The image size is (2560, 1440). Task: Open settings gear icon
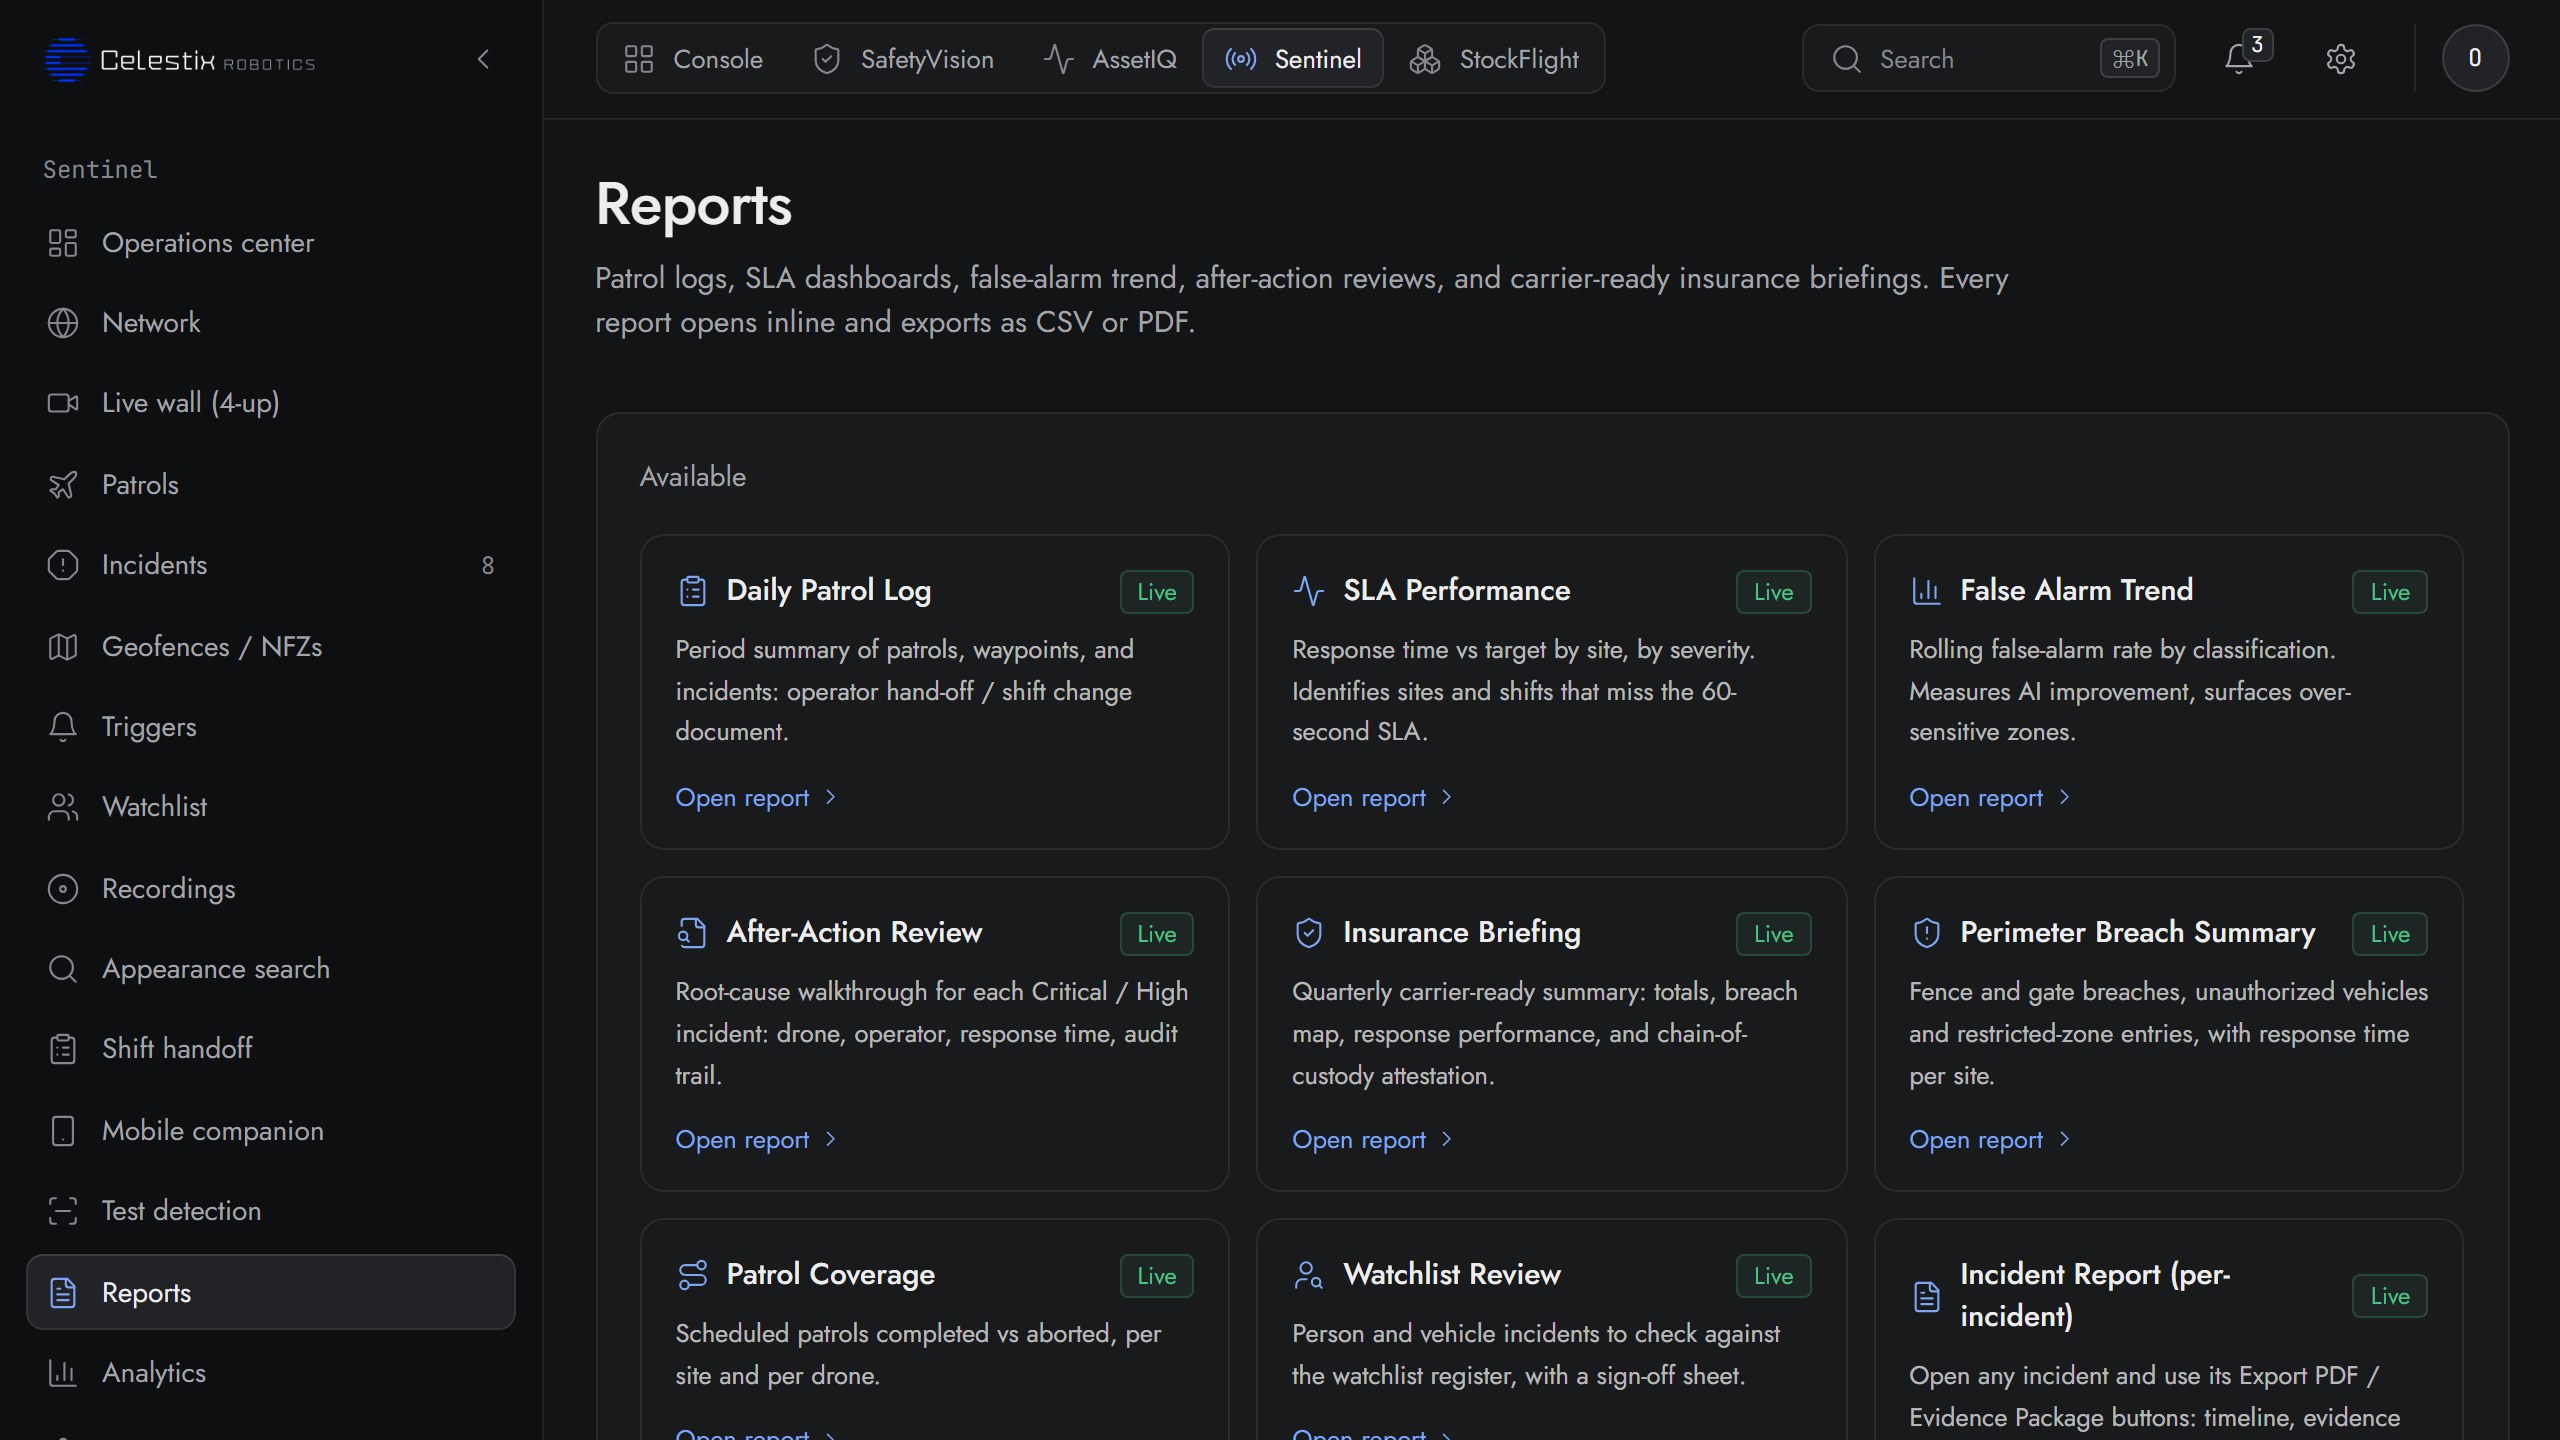click(x=2340, y=59)
